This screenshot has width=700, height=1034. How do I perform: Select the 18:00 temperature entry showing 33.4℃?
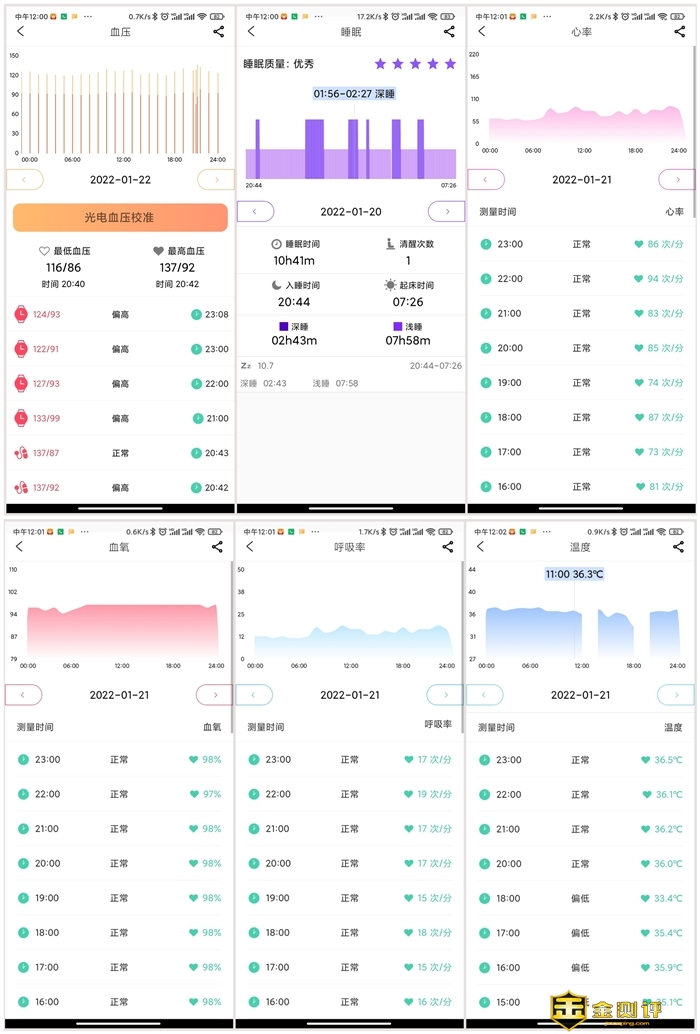coord(581,898)
